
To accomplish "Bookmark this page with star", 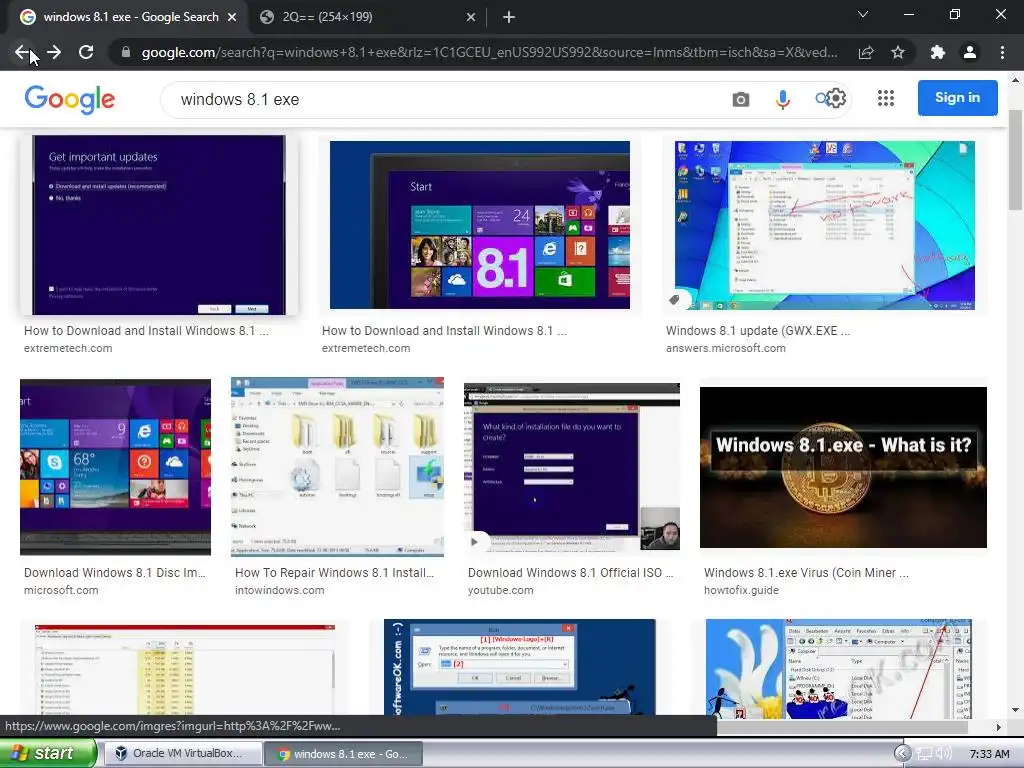I will click(898, 52).
